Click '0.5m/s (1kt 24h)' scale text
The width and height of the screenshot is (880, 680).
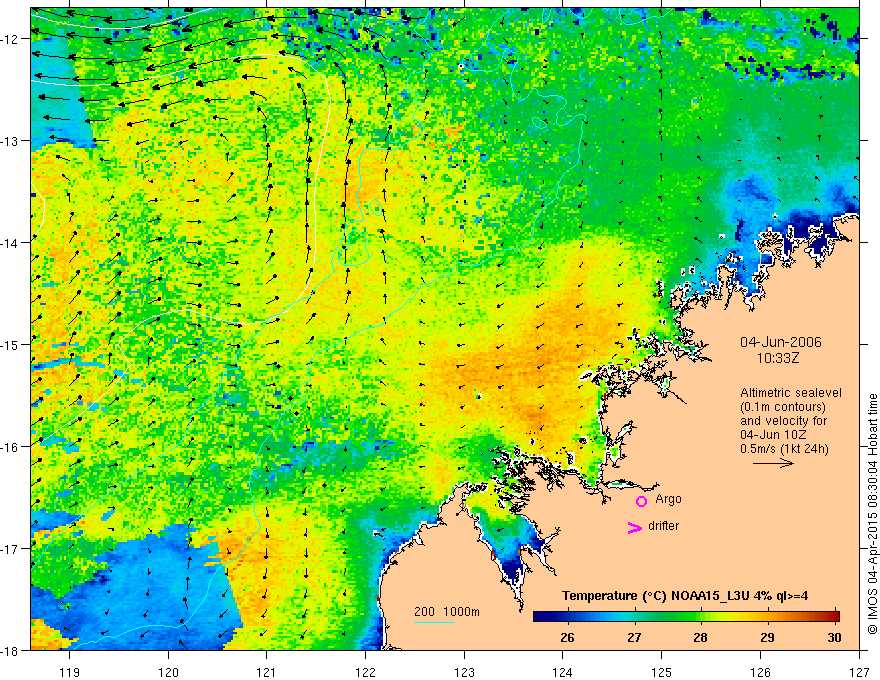(784, 449)
